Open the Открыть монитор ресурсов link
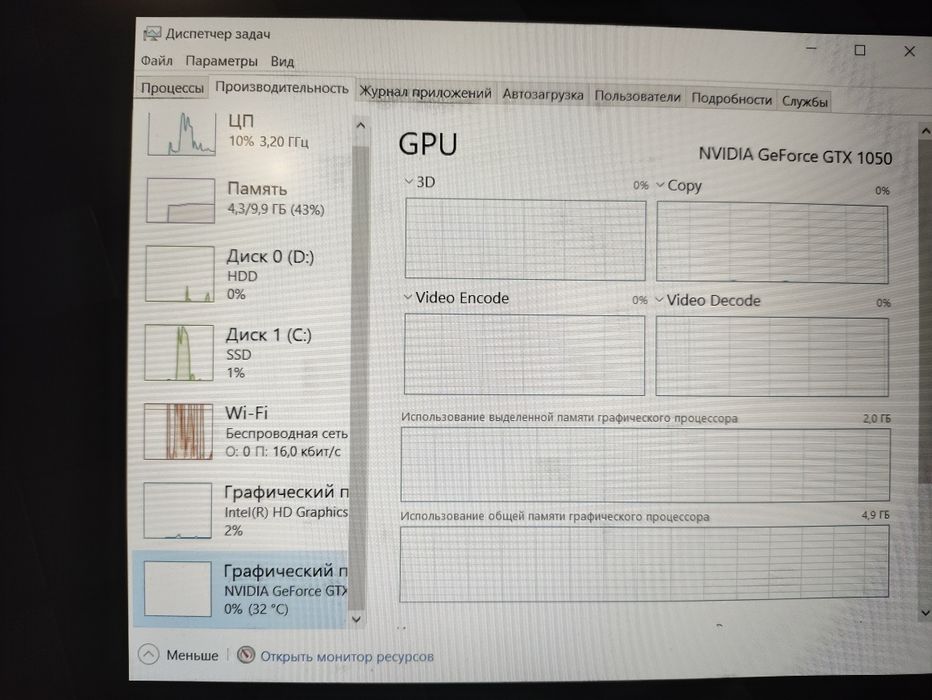The height and width of the screenshot is (700, 932). (x=347, y=657)
